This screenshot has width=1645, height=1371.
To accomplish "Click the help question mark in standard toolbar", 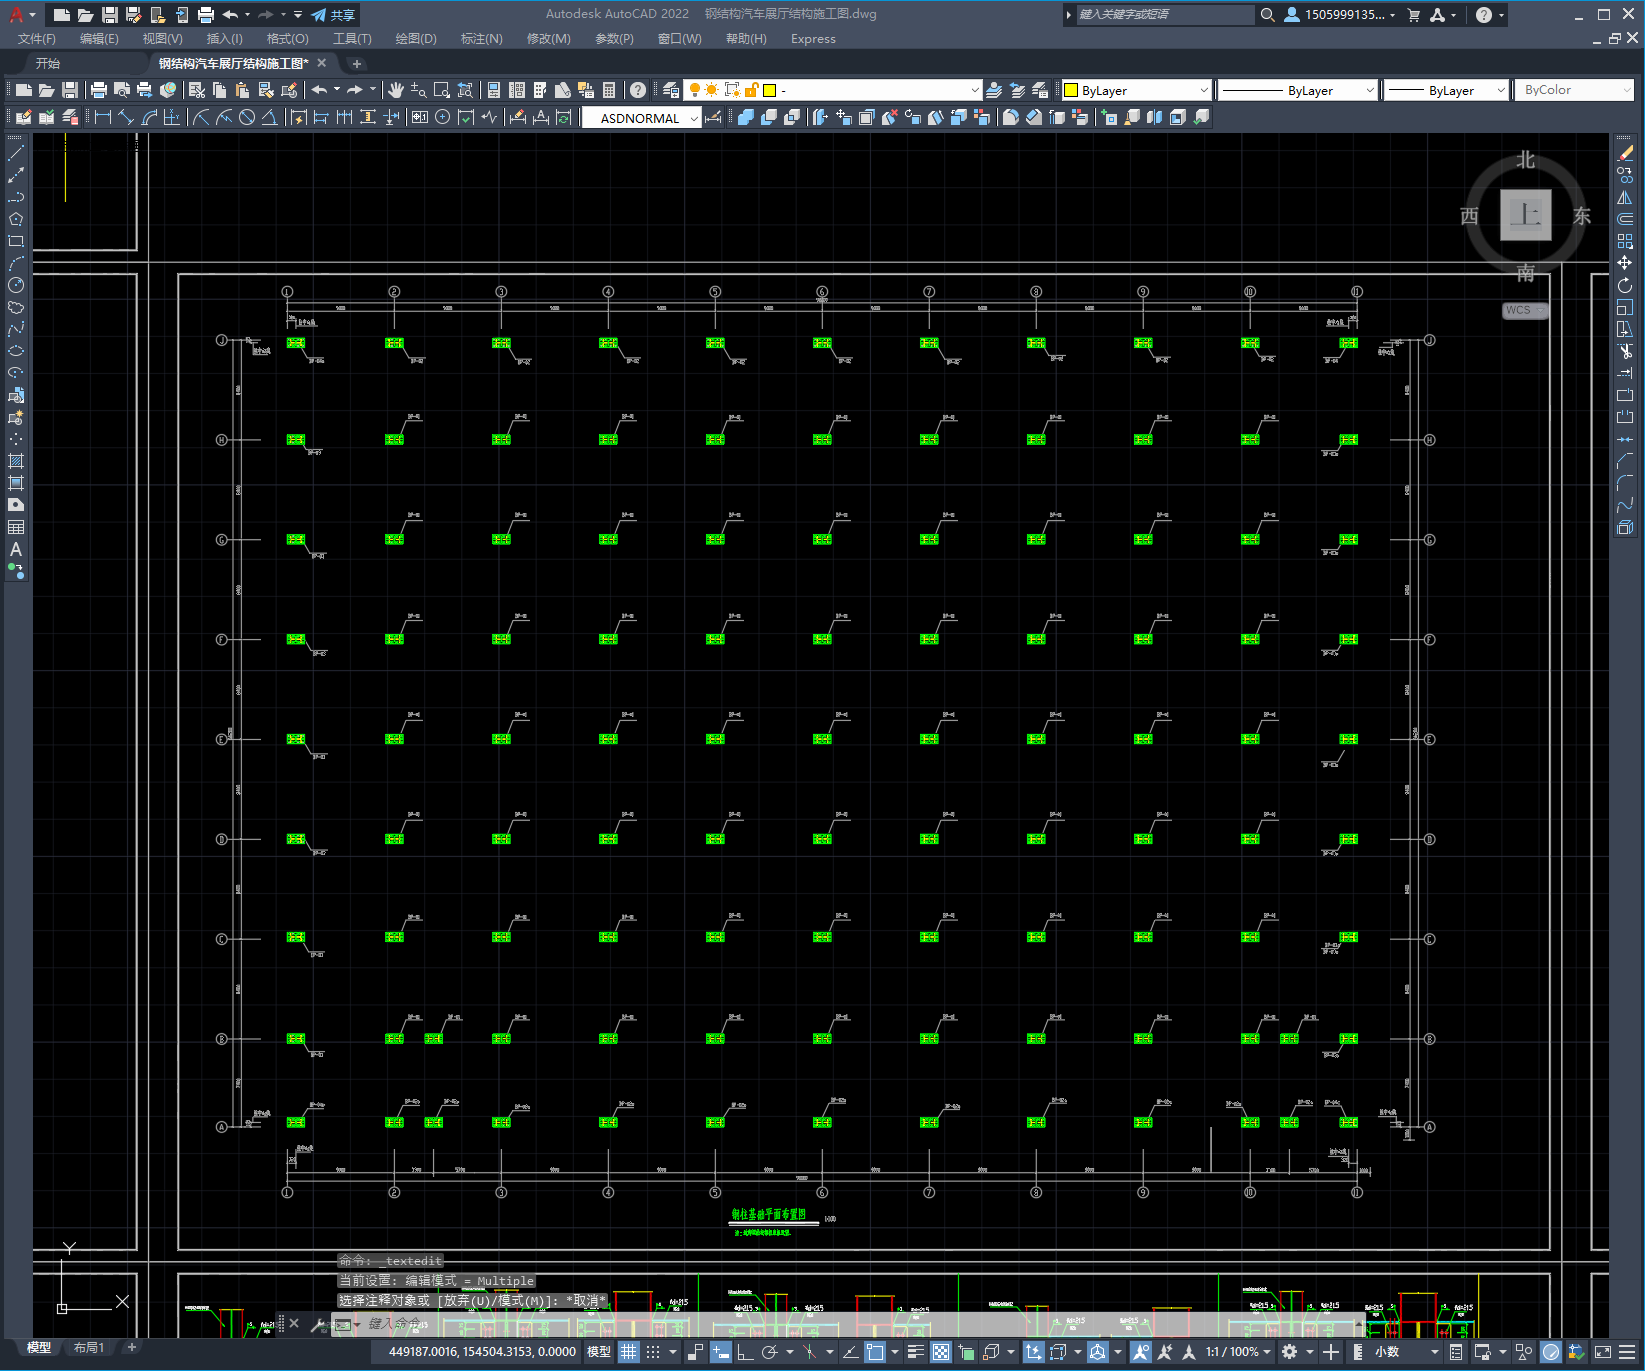I will point(638,90).
